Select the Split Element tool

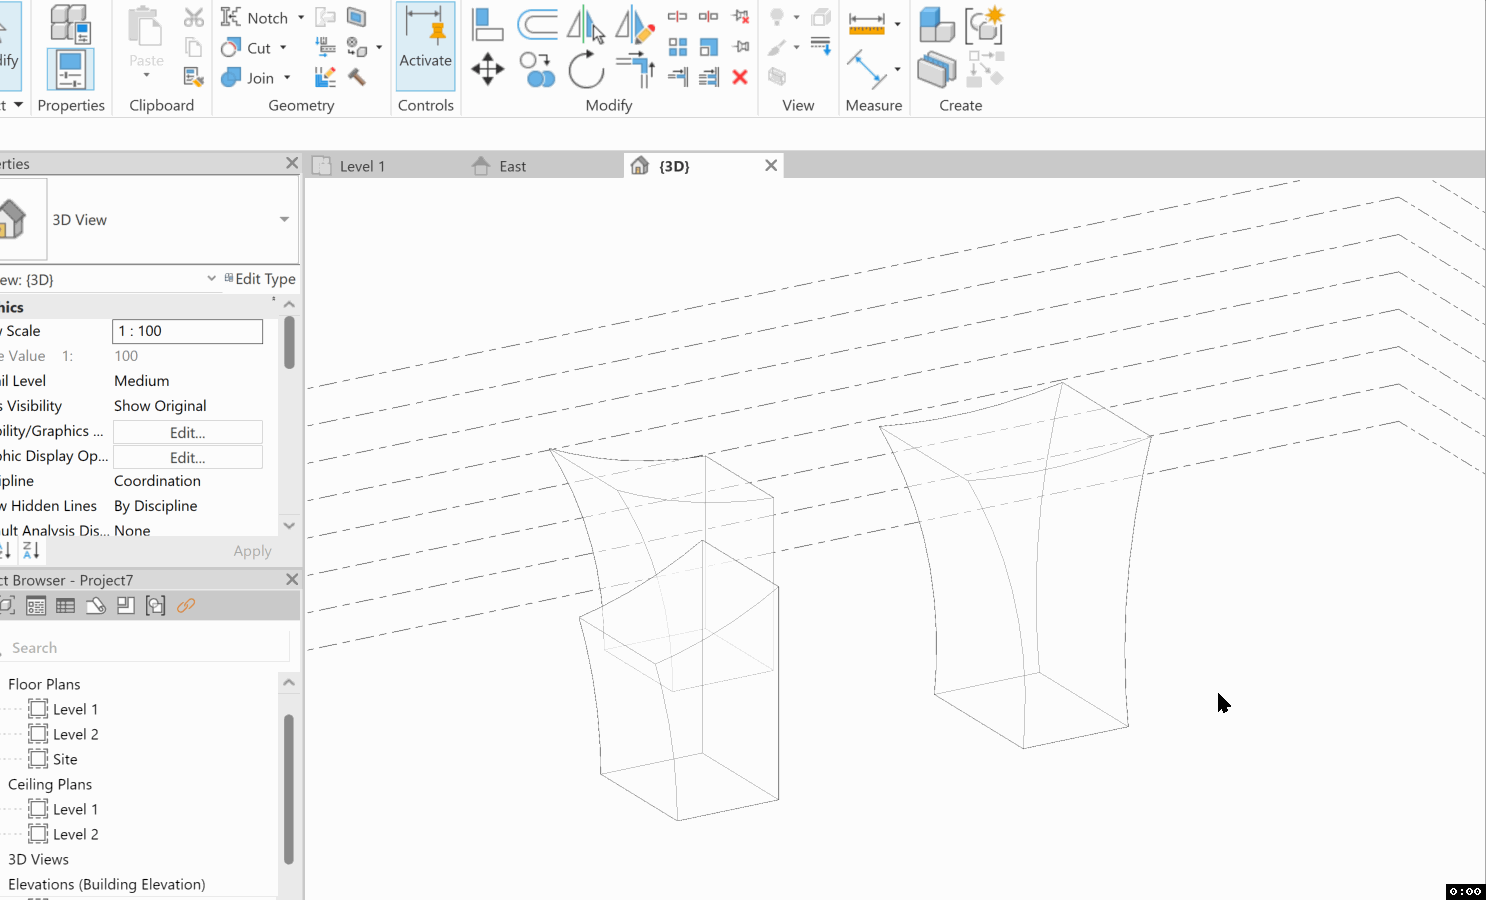click(678, 17)
